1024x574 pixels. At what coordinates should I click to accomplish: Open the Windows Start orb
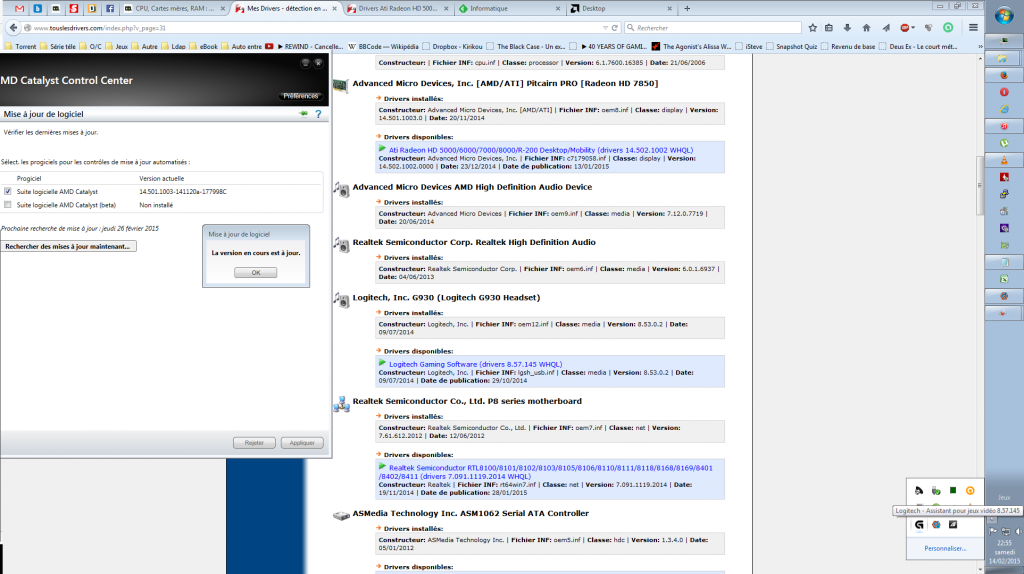click(x=1004, y=16)
